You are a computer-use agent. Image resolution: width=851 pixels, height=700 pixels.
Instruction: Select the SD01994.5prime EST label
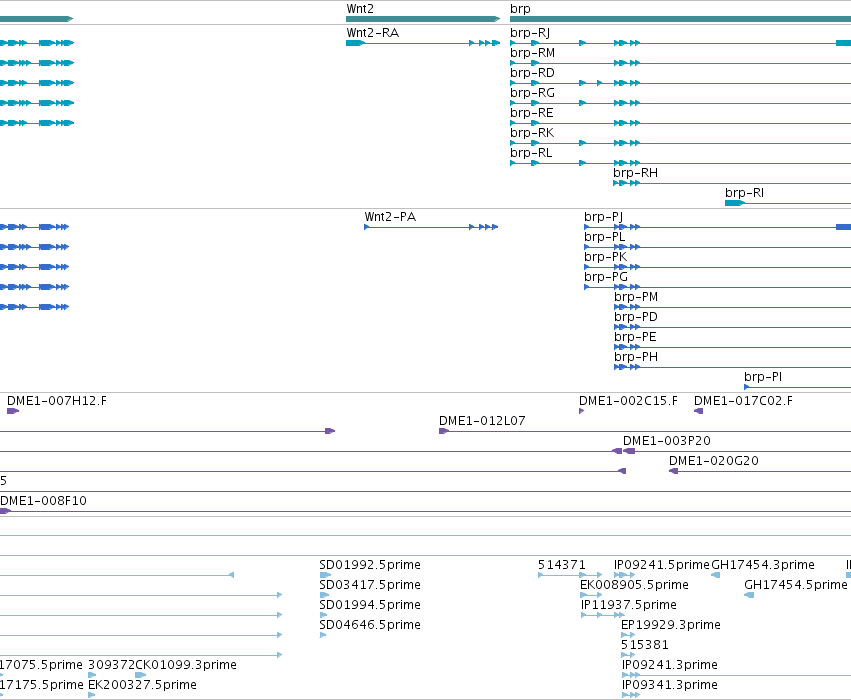click(x=370, y=605)
